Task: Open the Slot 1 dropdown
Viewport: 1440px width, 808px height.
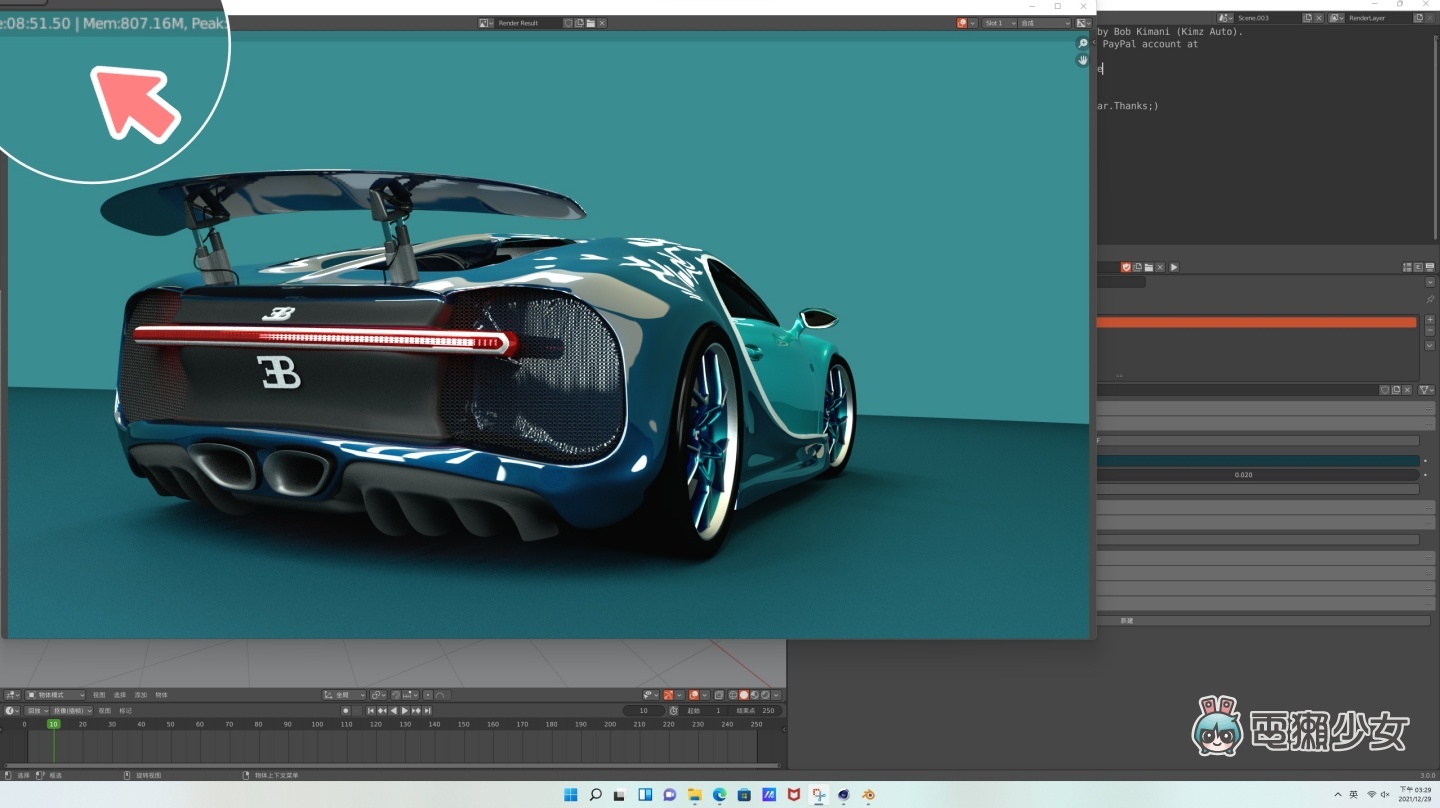Action: coord(998,23)
